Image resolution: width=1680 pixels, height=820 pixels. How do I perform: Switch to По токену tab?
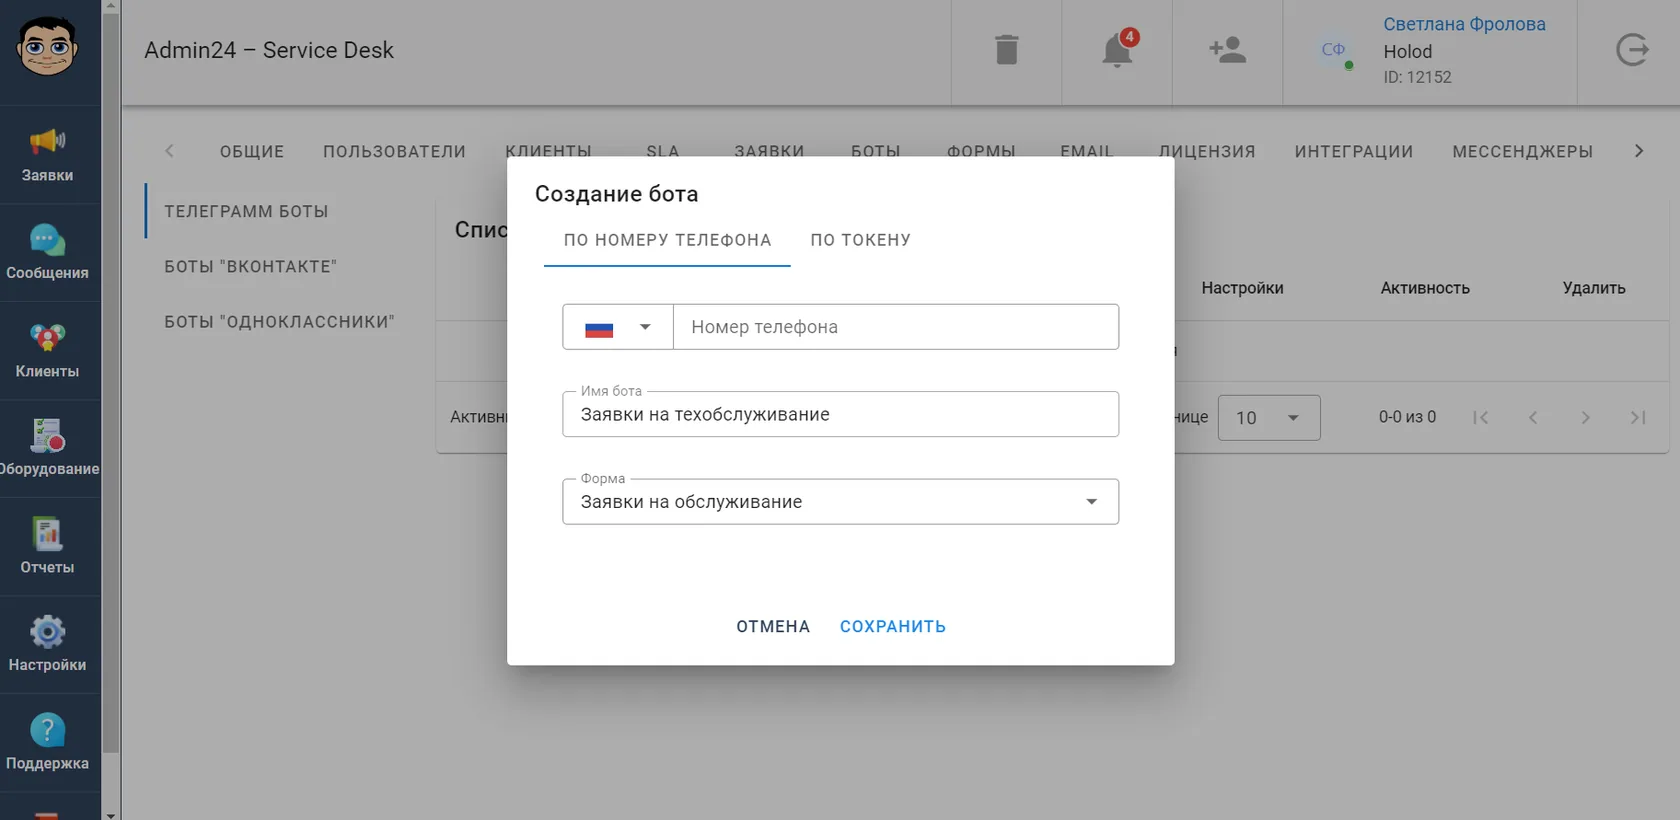tap(861, 240)
